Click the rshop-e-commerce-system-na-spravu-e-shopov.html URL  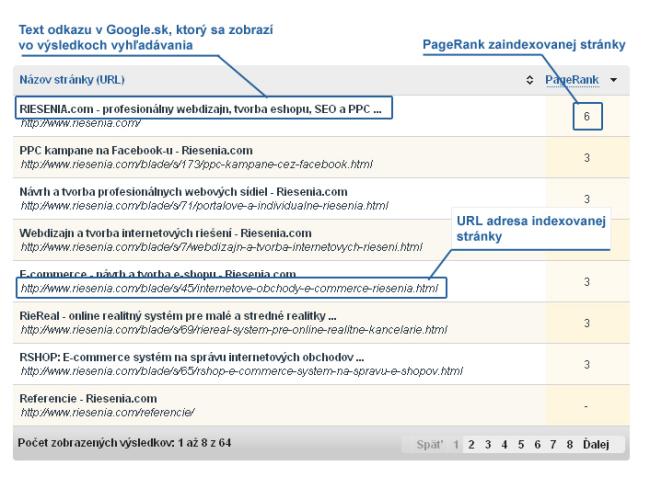[242, 371]
